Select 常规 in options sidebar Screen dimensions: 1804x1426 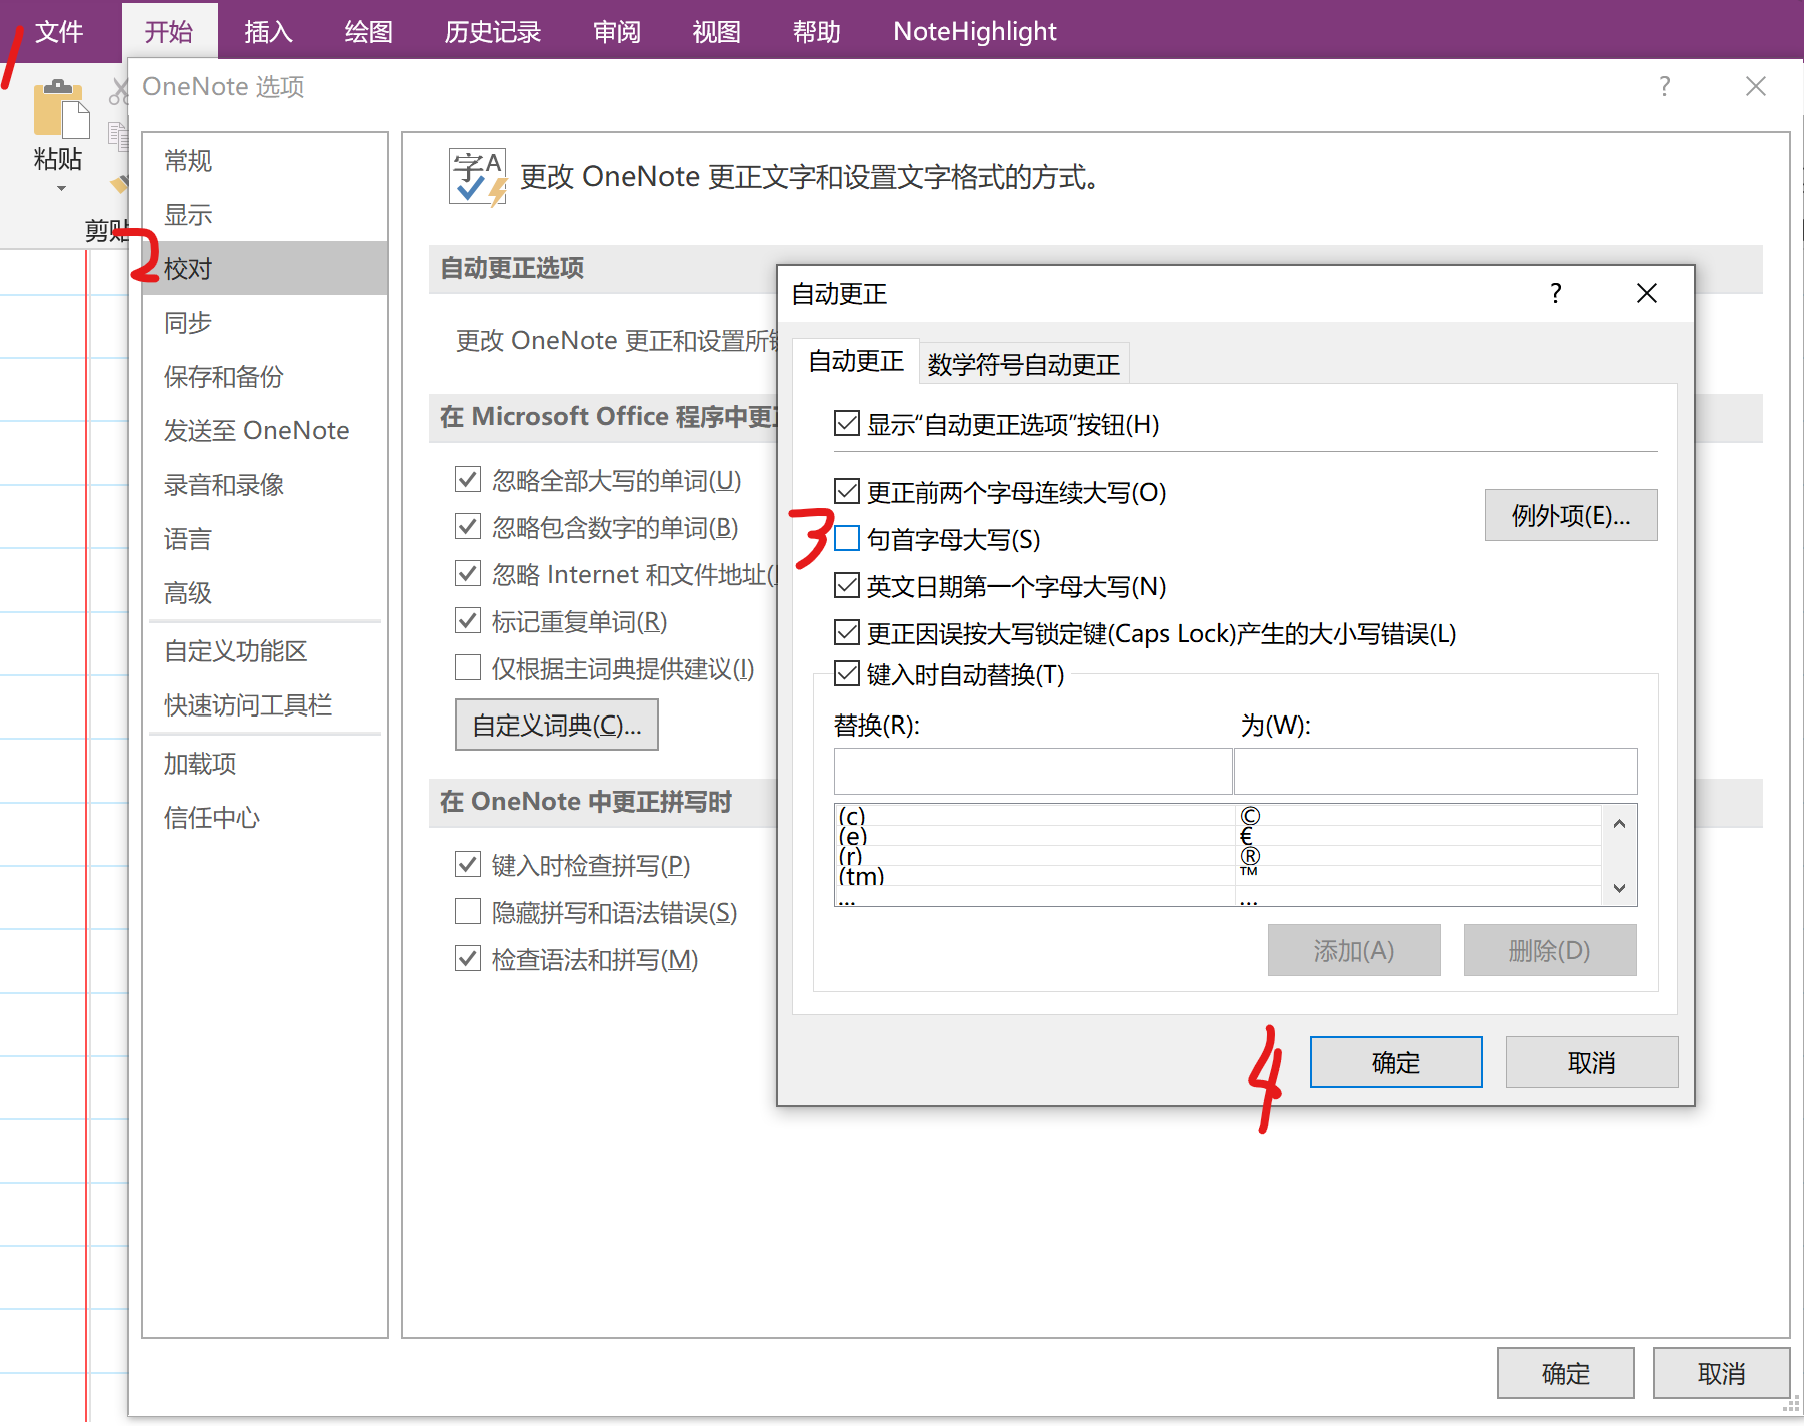coord(265,160)
